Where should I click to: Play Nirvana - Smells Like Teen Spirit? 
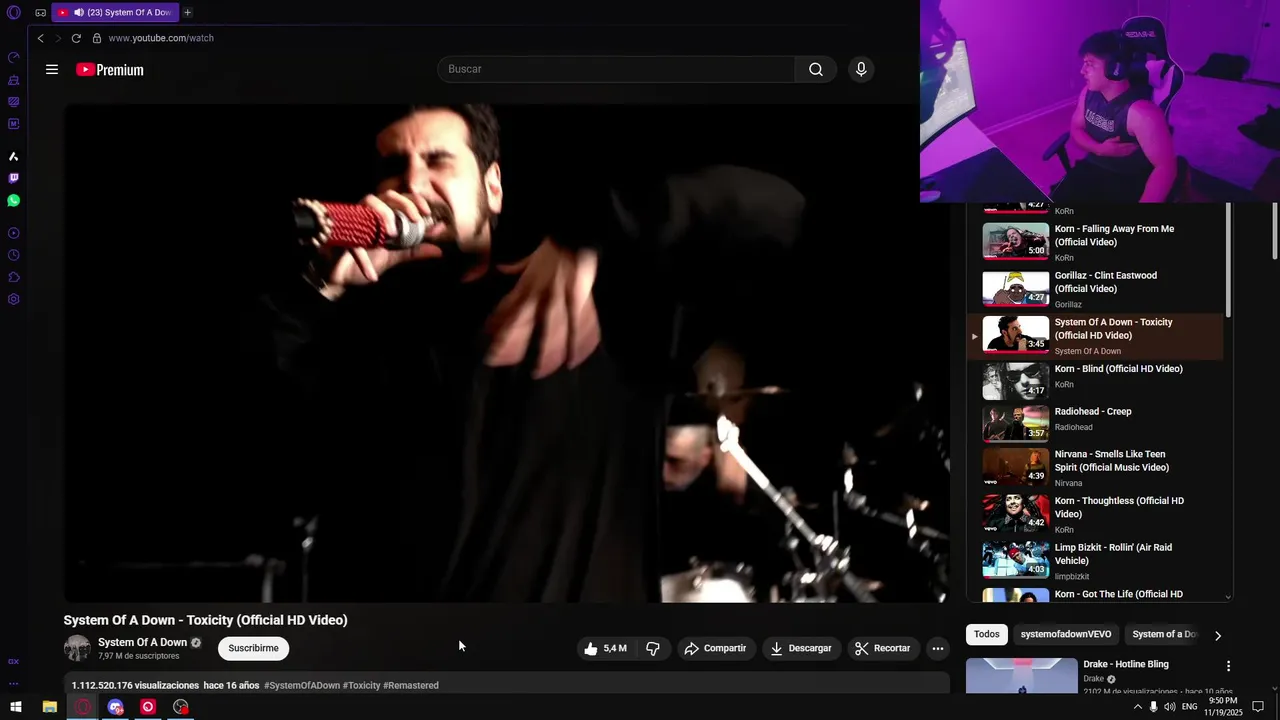tap(1095, 467)
